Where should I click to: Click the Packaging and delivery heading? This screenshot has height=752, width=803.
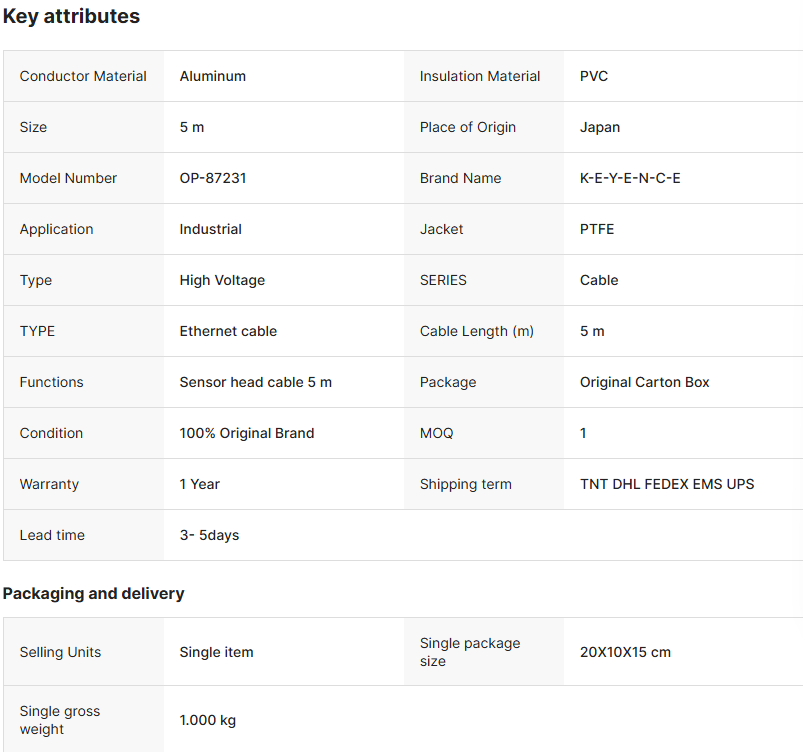pos(93,593)
